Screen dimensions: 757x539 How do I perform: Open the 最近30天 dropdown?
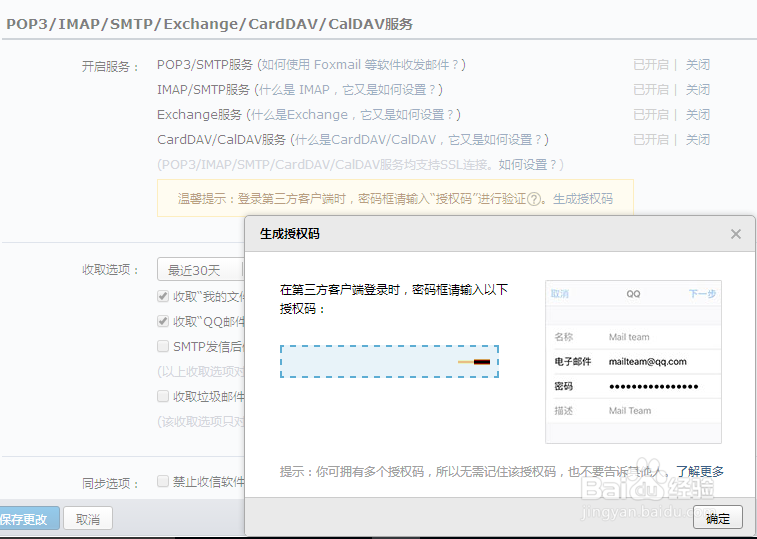pos(201,270)
